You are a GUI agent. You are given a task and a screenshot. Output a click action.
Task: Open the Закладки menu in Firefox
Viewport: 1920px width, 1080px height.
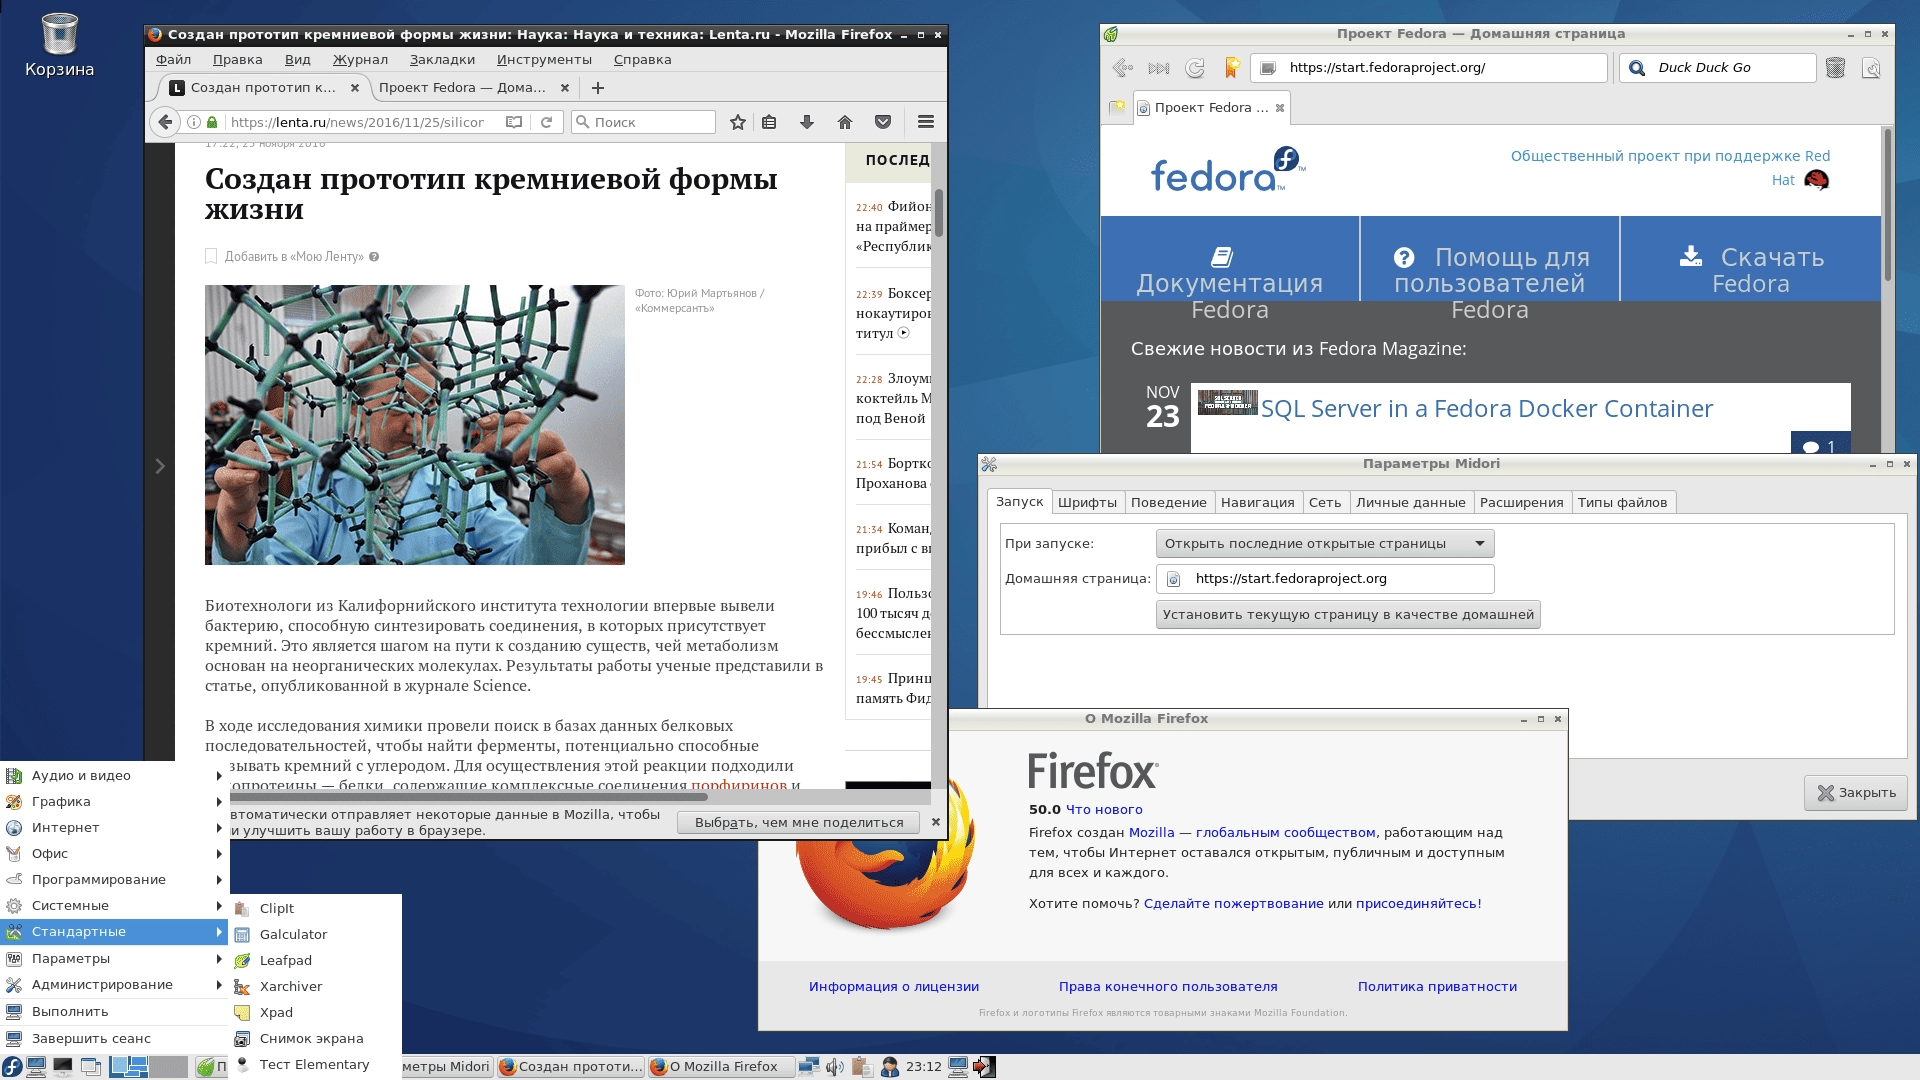(442, 60)
